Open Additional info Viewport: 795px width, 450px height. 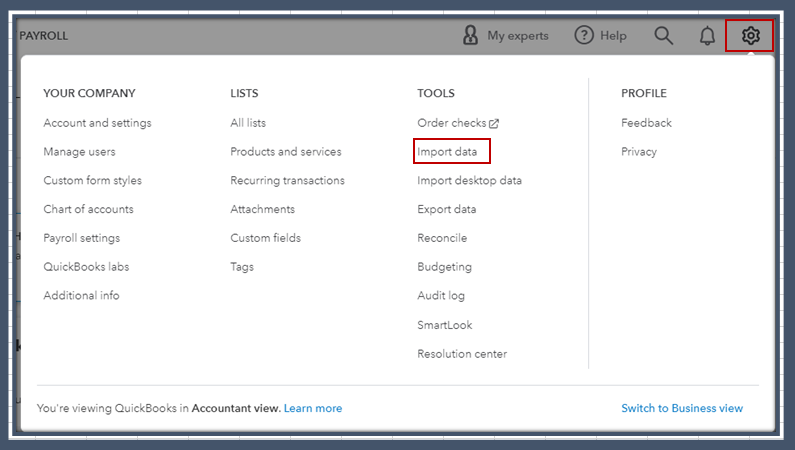point(81,295)
